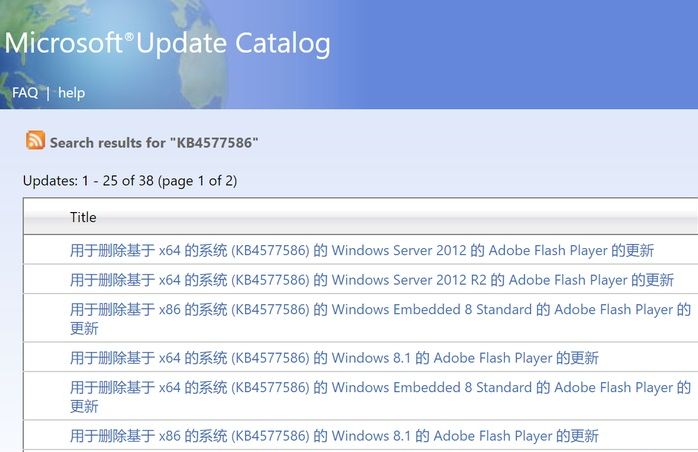Select the x86 Windows Embedded 8 Standard update
This screenshot has height=452, width=698.
[380, 310]
